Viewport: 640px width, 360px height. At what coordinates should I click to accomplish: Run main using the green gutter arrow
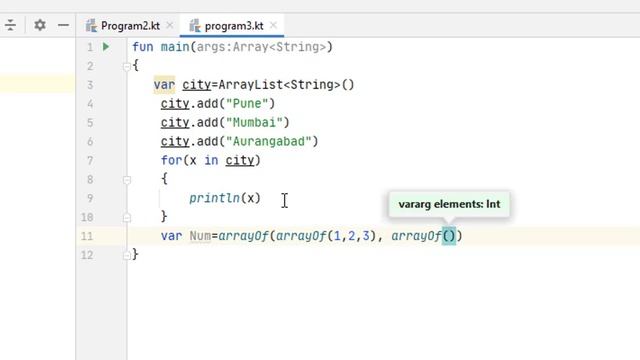click(106, 47)
